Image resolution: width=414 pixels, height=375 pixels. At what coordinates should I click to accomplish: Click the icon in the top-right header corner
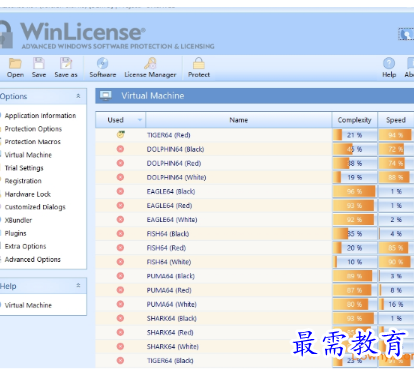(x=406, y=34)
